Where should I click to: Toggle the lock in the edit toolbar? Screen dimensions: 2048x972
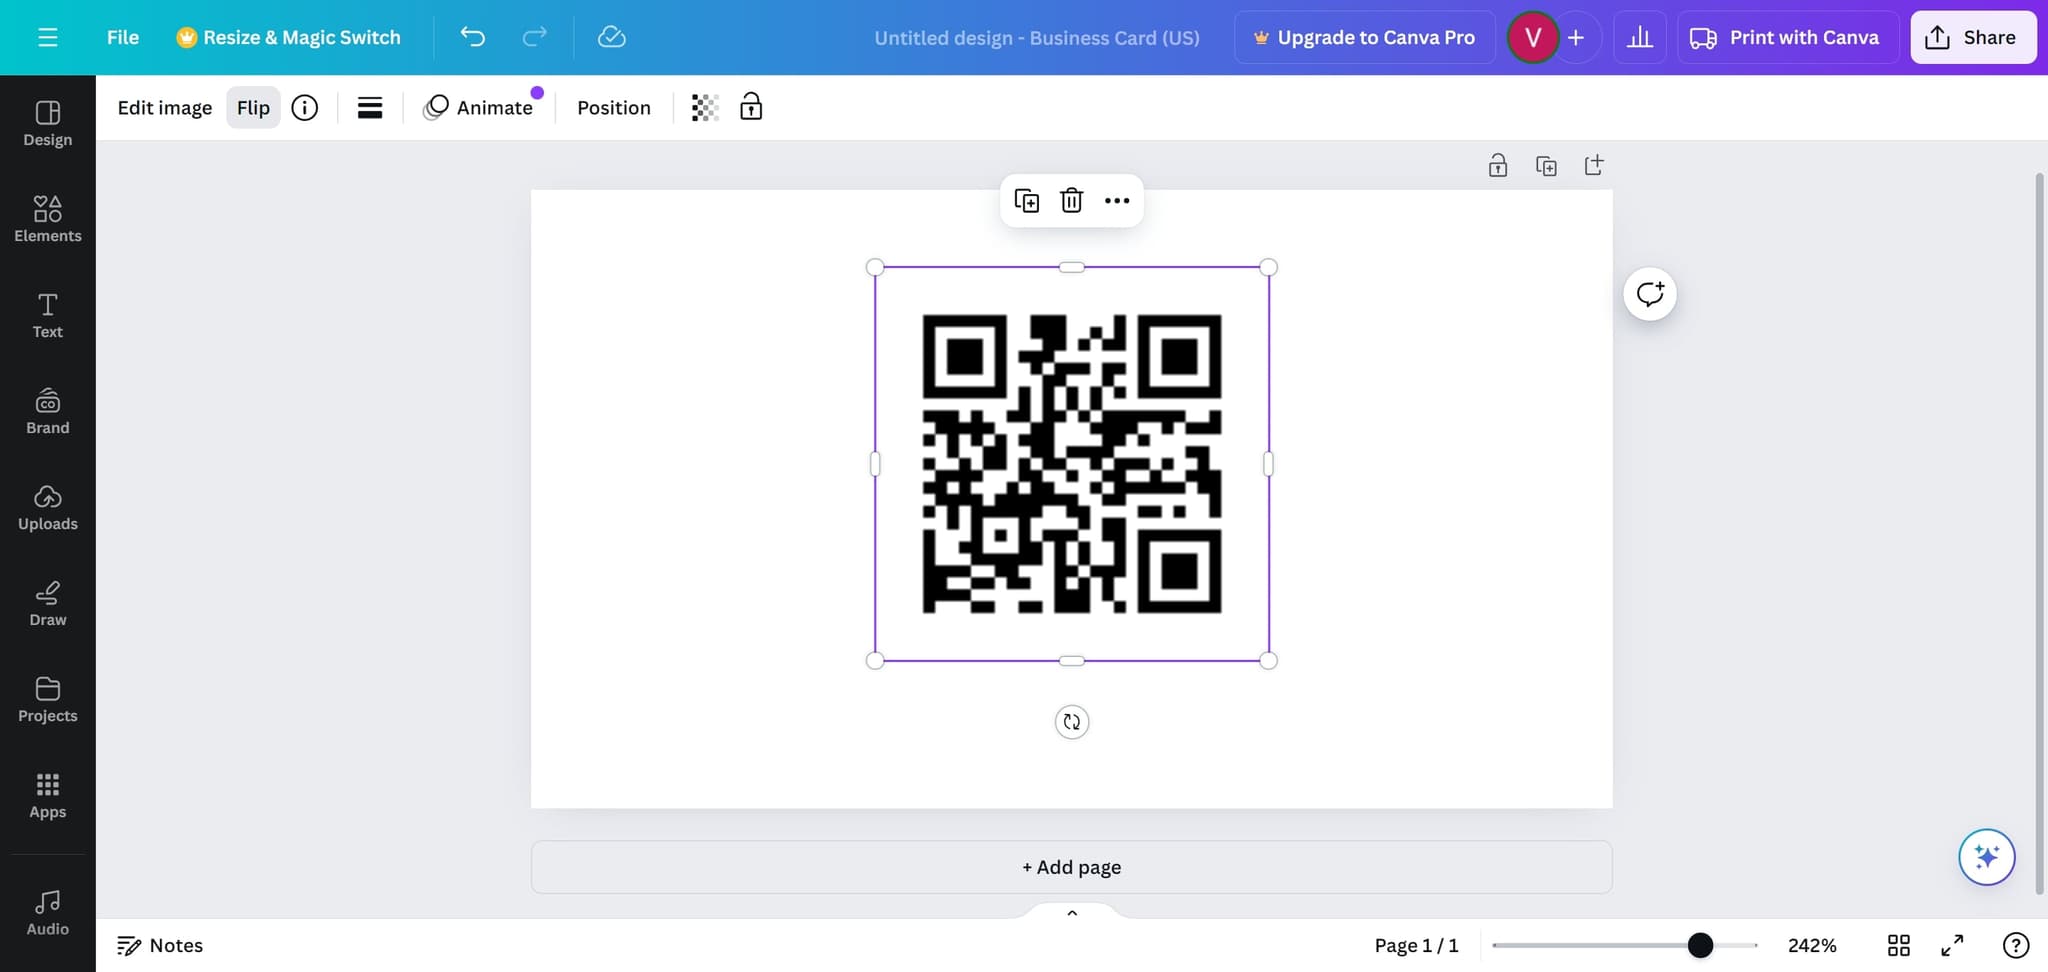[751, 107]
